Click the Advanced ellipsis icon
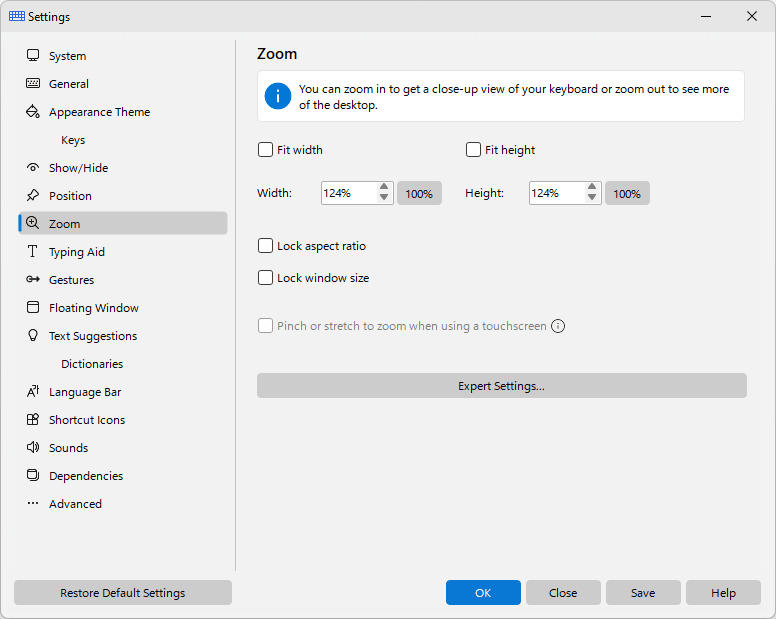 coord(33,503)
